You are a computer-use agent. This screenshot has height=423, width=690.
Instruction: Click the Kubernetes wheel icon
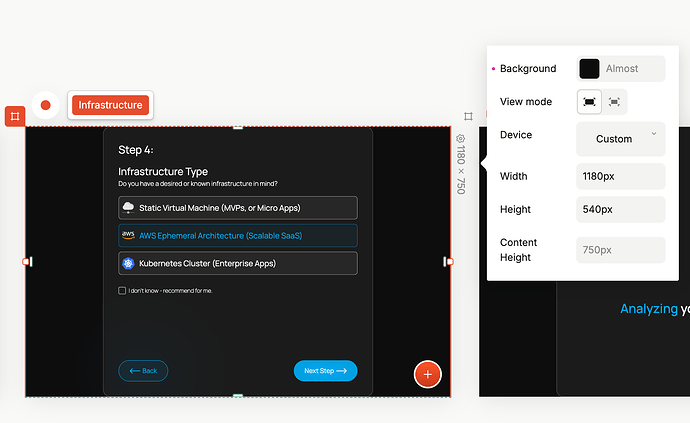128,263
